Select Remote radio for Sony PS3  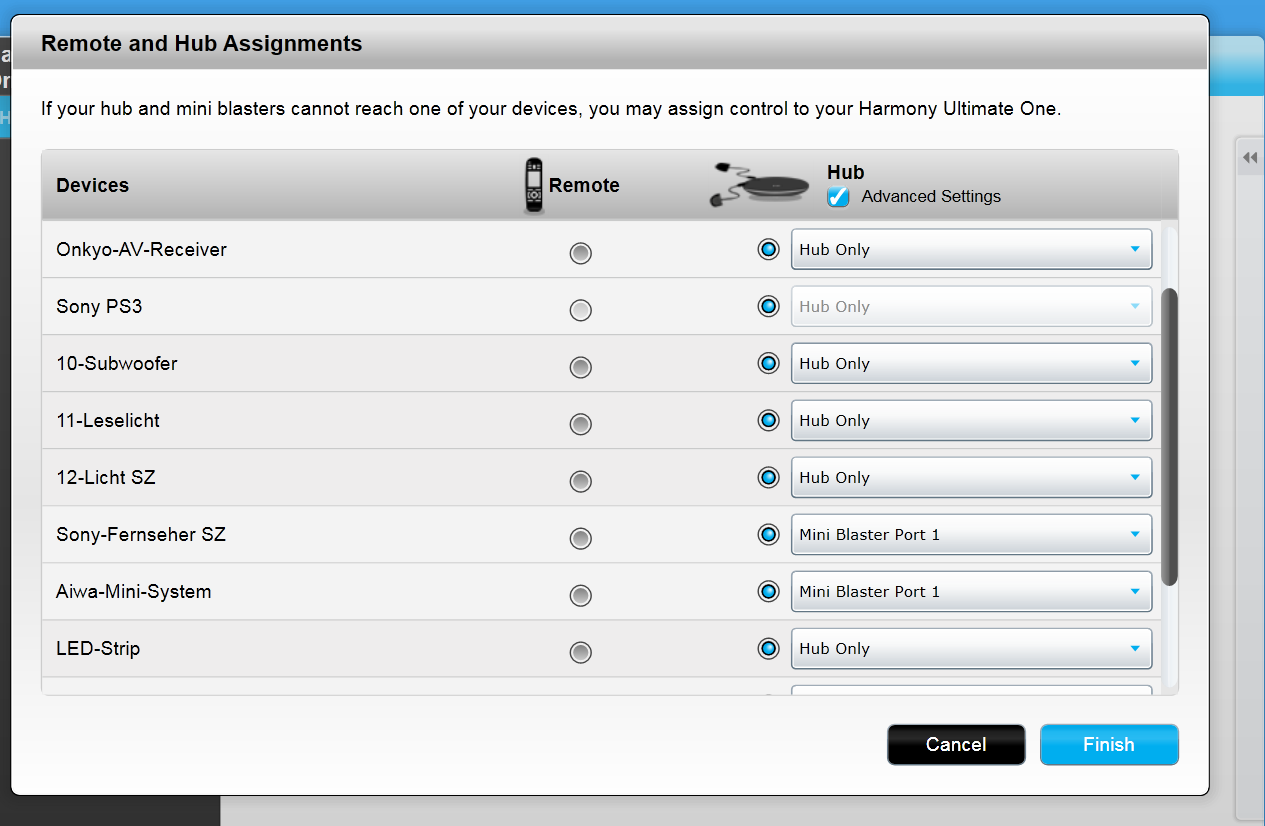(580, 310)
